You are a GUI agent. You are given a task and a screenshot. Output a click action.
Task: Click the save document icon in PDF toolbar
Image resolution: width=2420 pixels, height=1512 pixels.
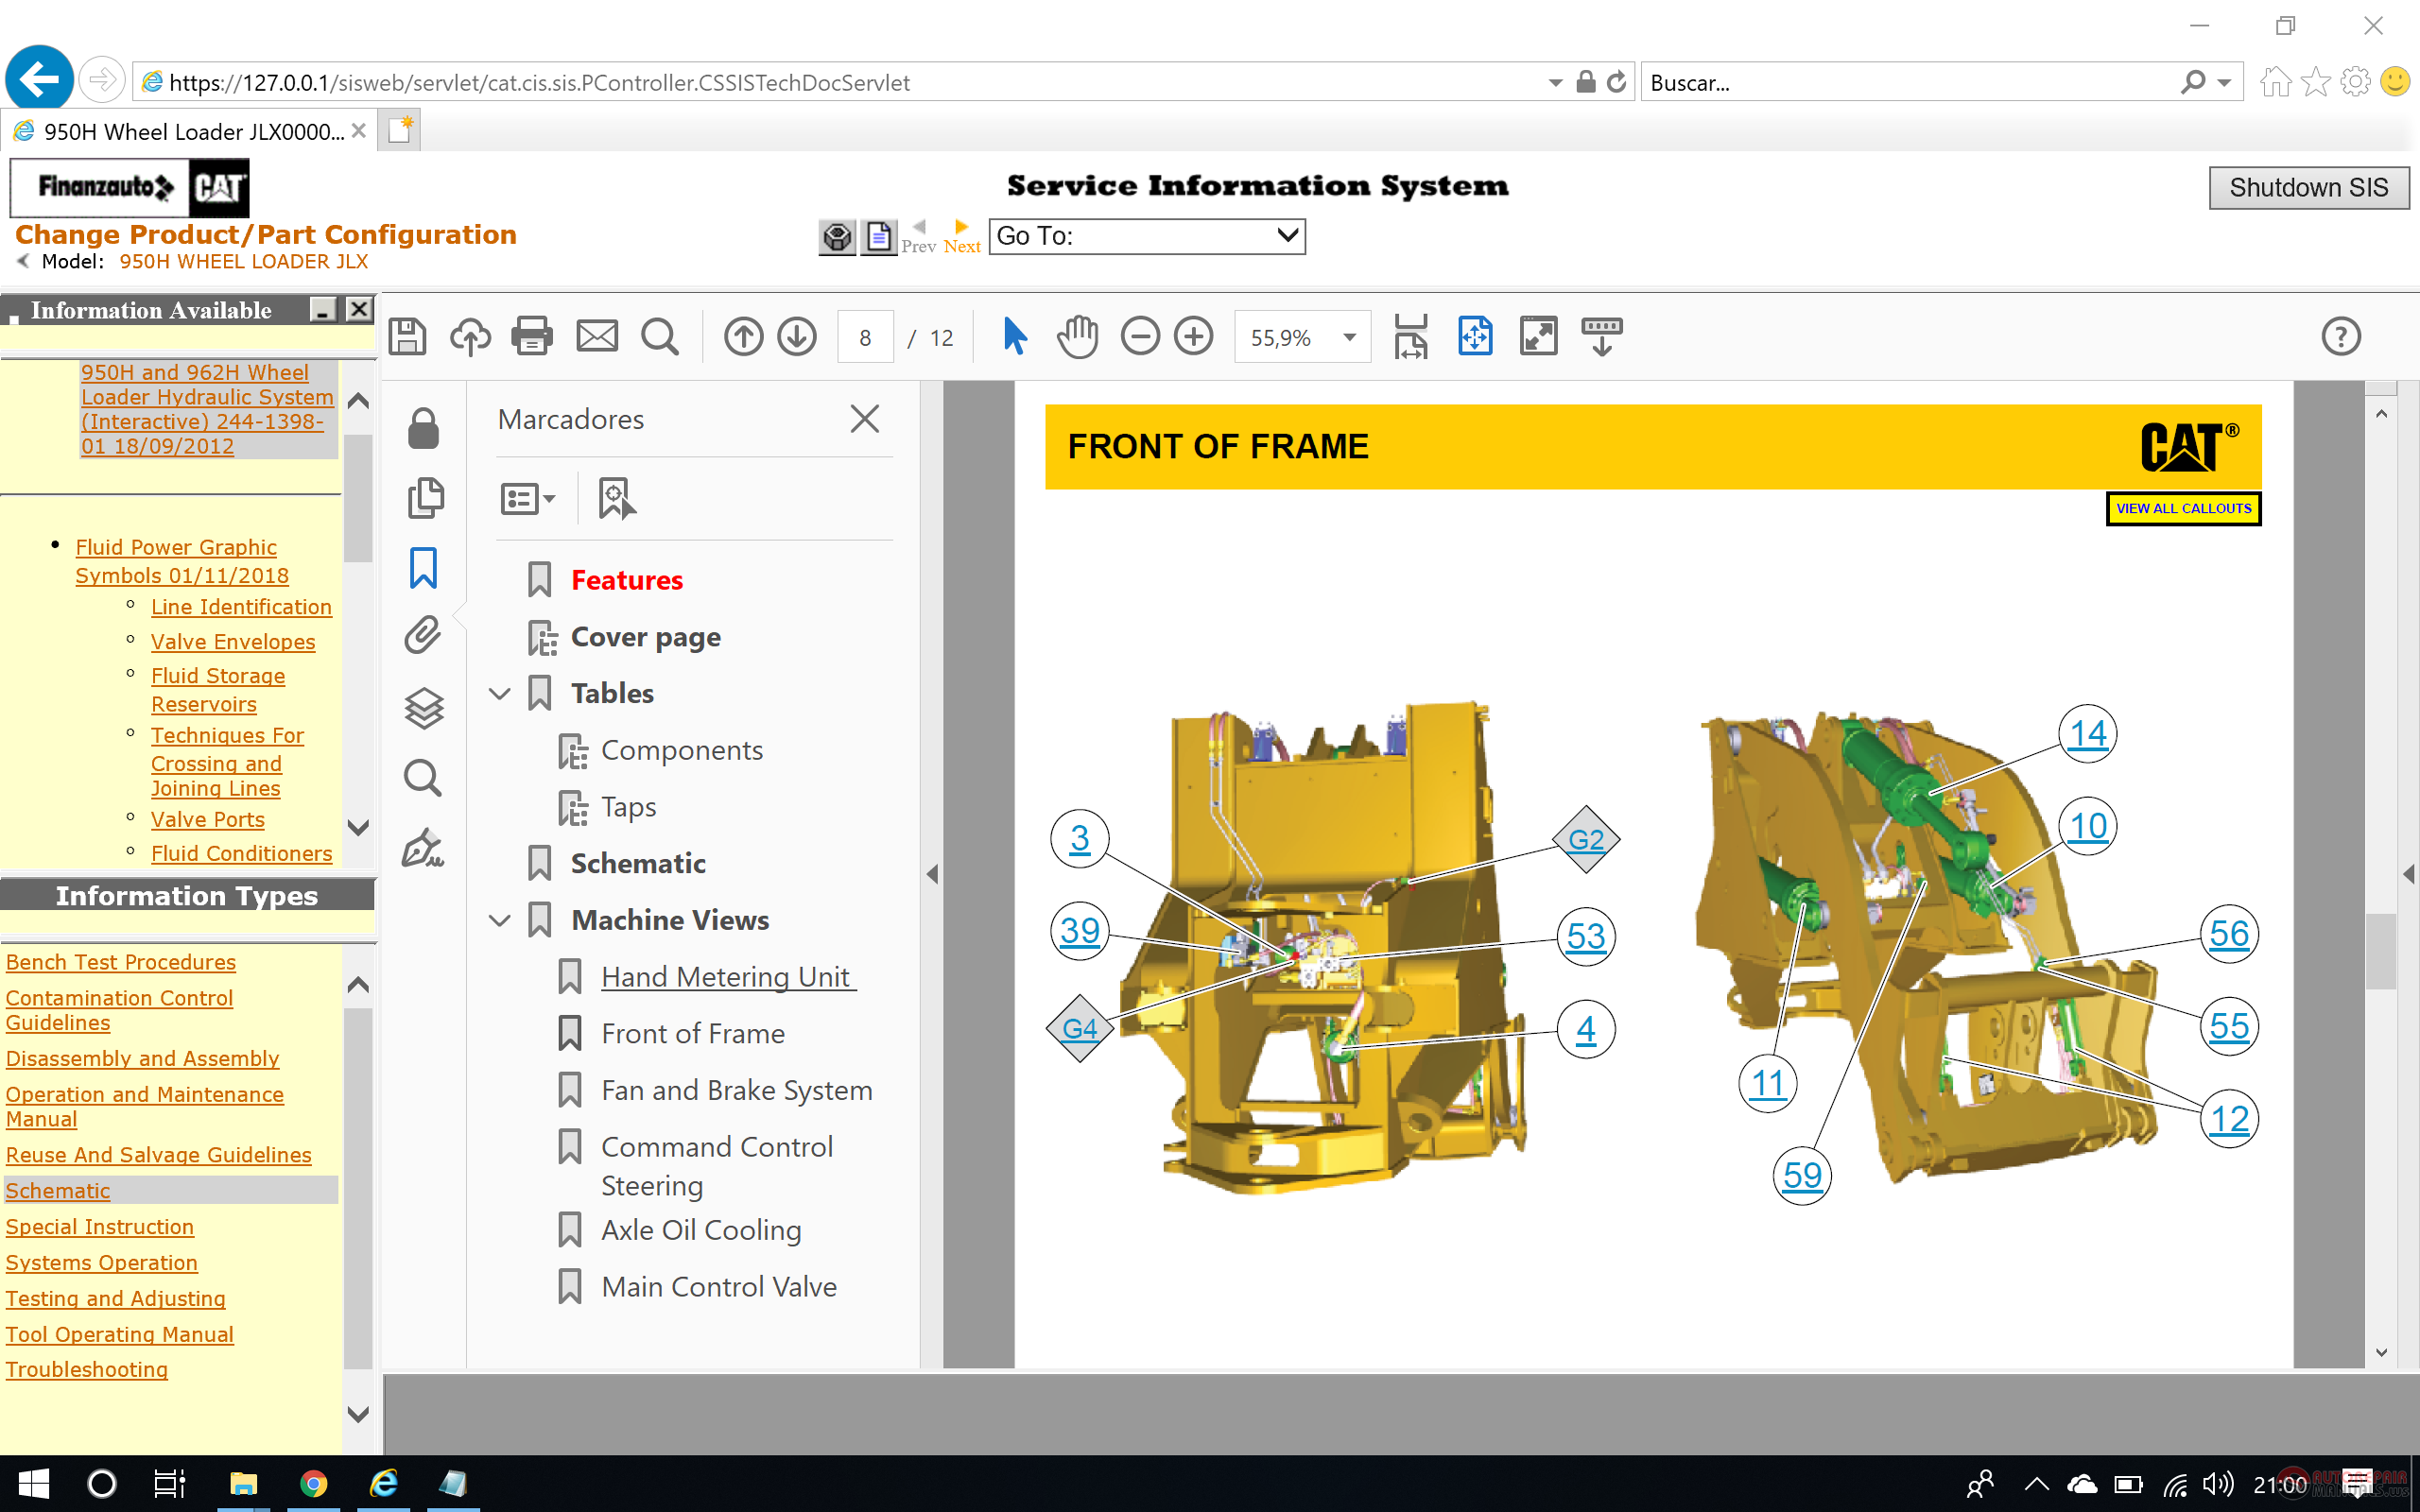tap(407, 337)
